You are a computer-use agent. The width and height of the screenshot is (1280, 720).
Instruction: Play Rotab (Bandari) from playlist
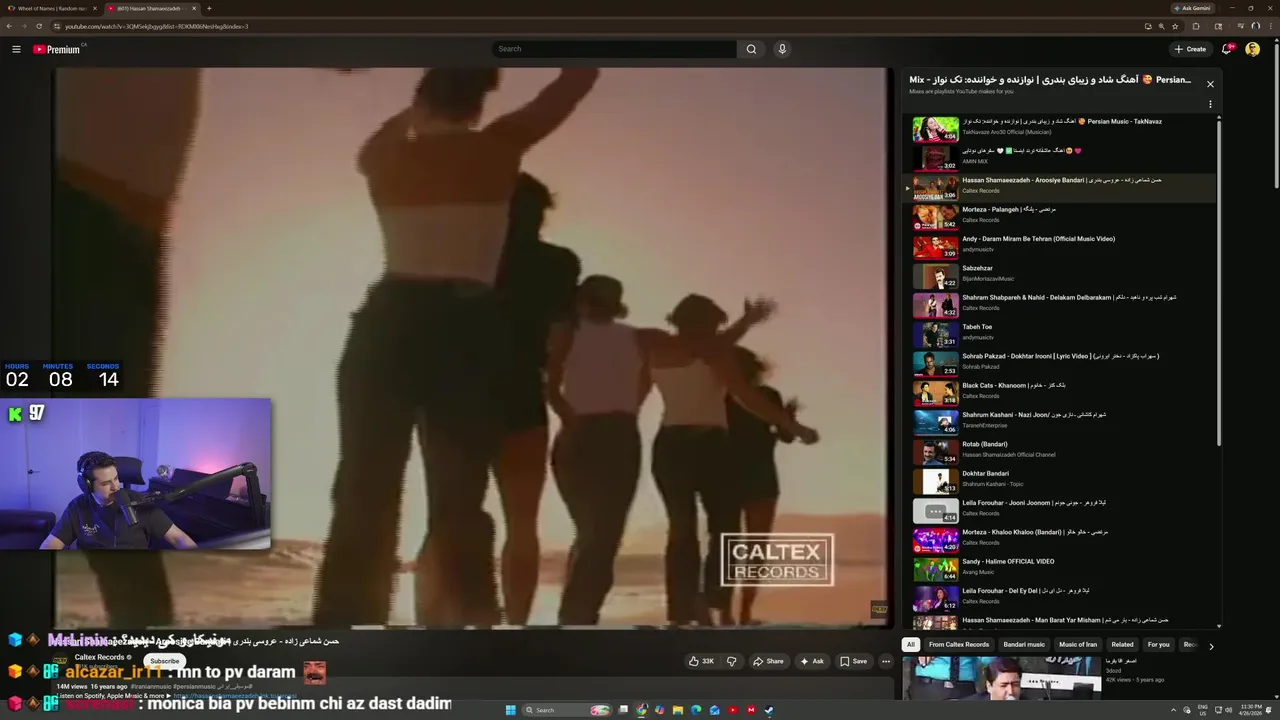click(1060, 451)
